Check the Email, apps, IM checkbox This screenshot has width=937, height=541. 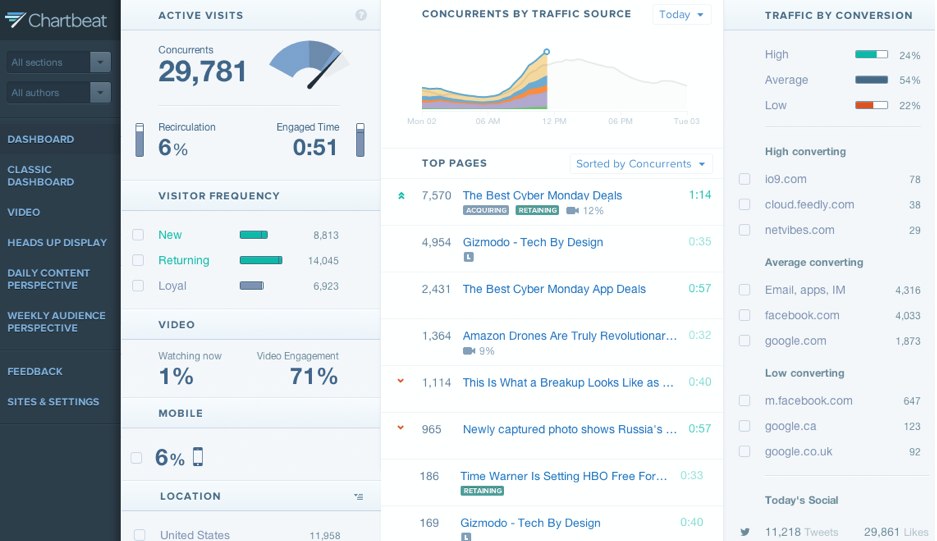[x=745, y=290]
